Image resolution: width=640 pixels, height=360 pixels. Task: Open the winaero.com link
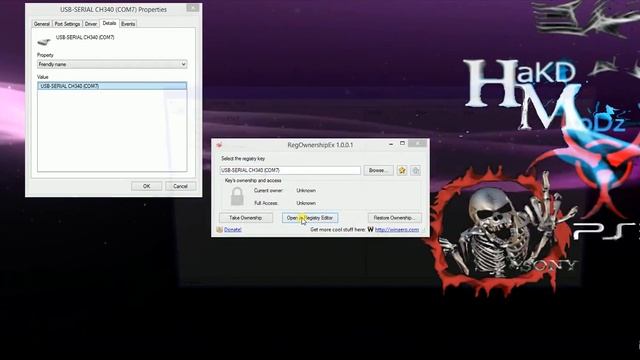click(397, 230)
